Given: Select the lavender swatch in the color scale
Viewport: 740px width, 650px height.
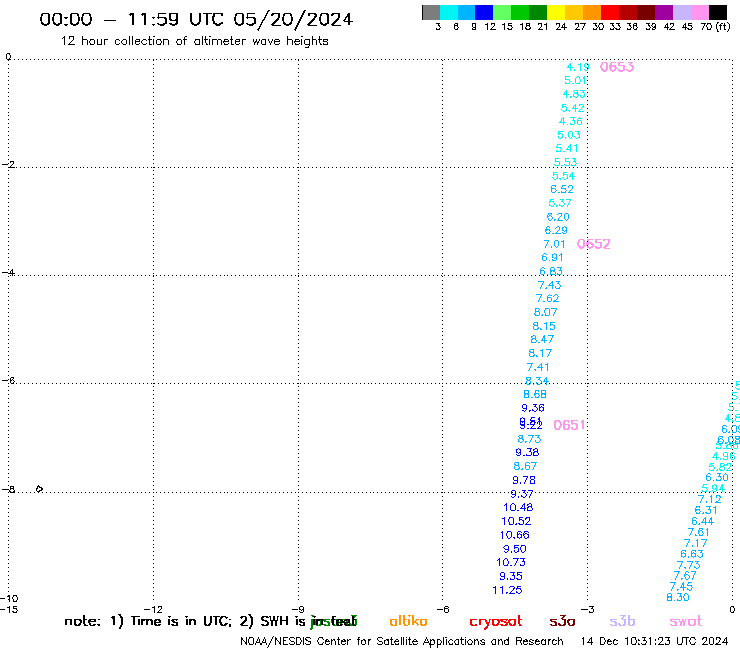Looking at the screenshot, I should click(x=681, y=12).
